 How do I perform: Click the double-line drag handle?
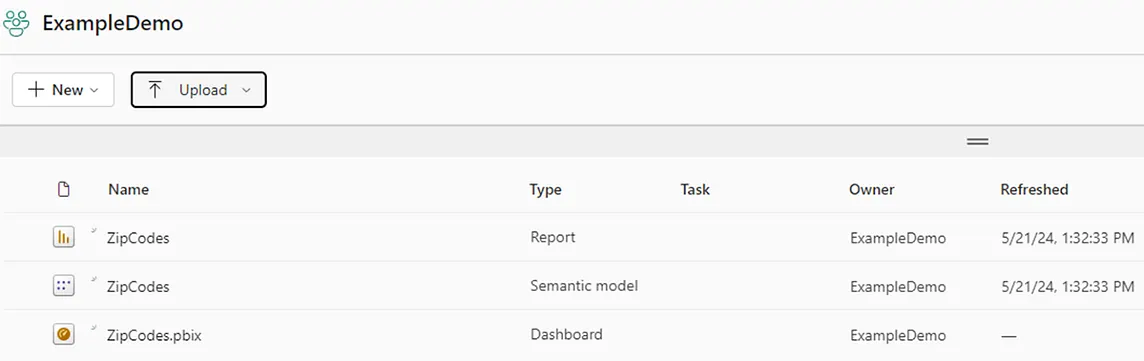tap(978, 141)
